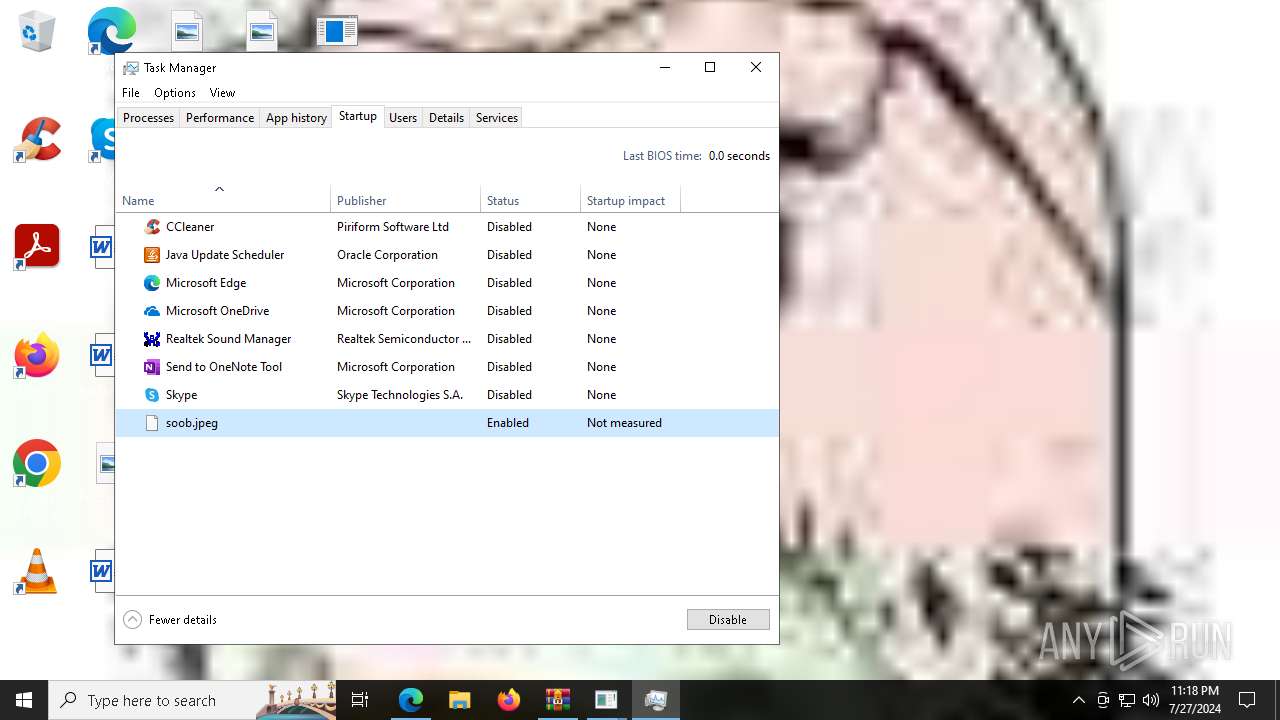
Task: Click the taskbar search box
Action: 193,700
